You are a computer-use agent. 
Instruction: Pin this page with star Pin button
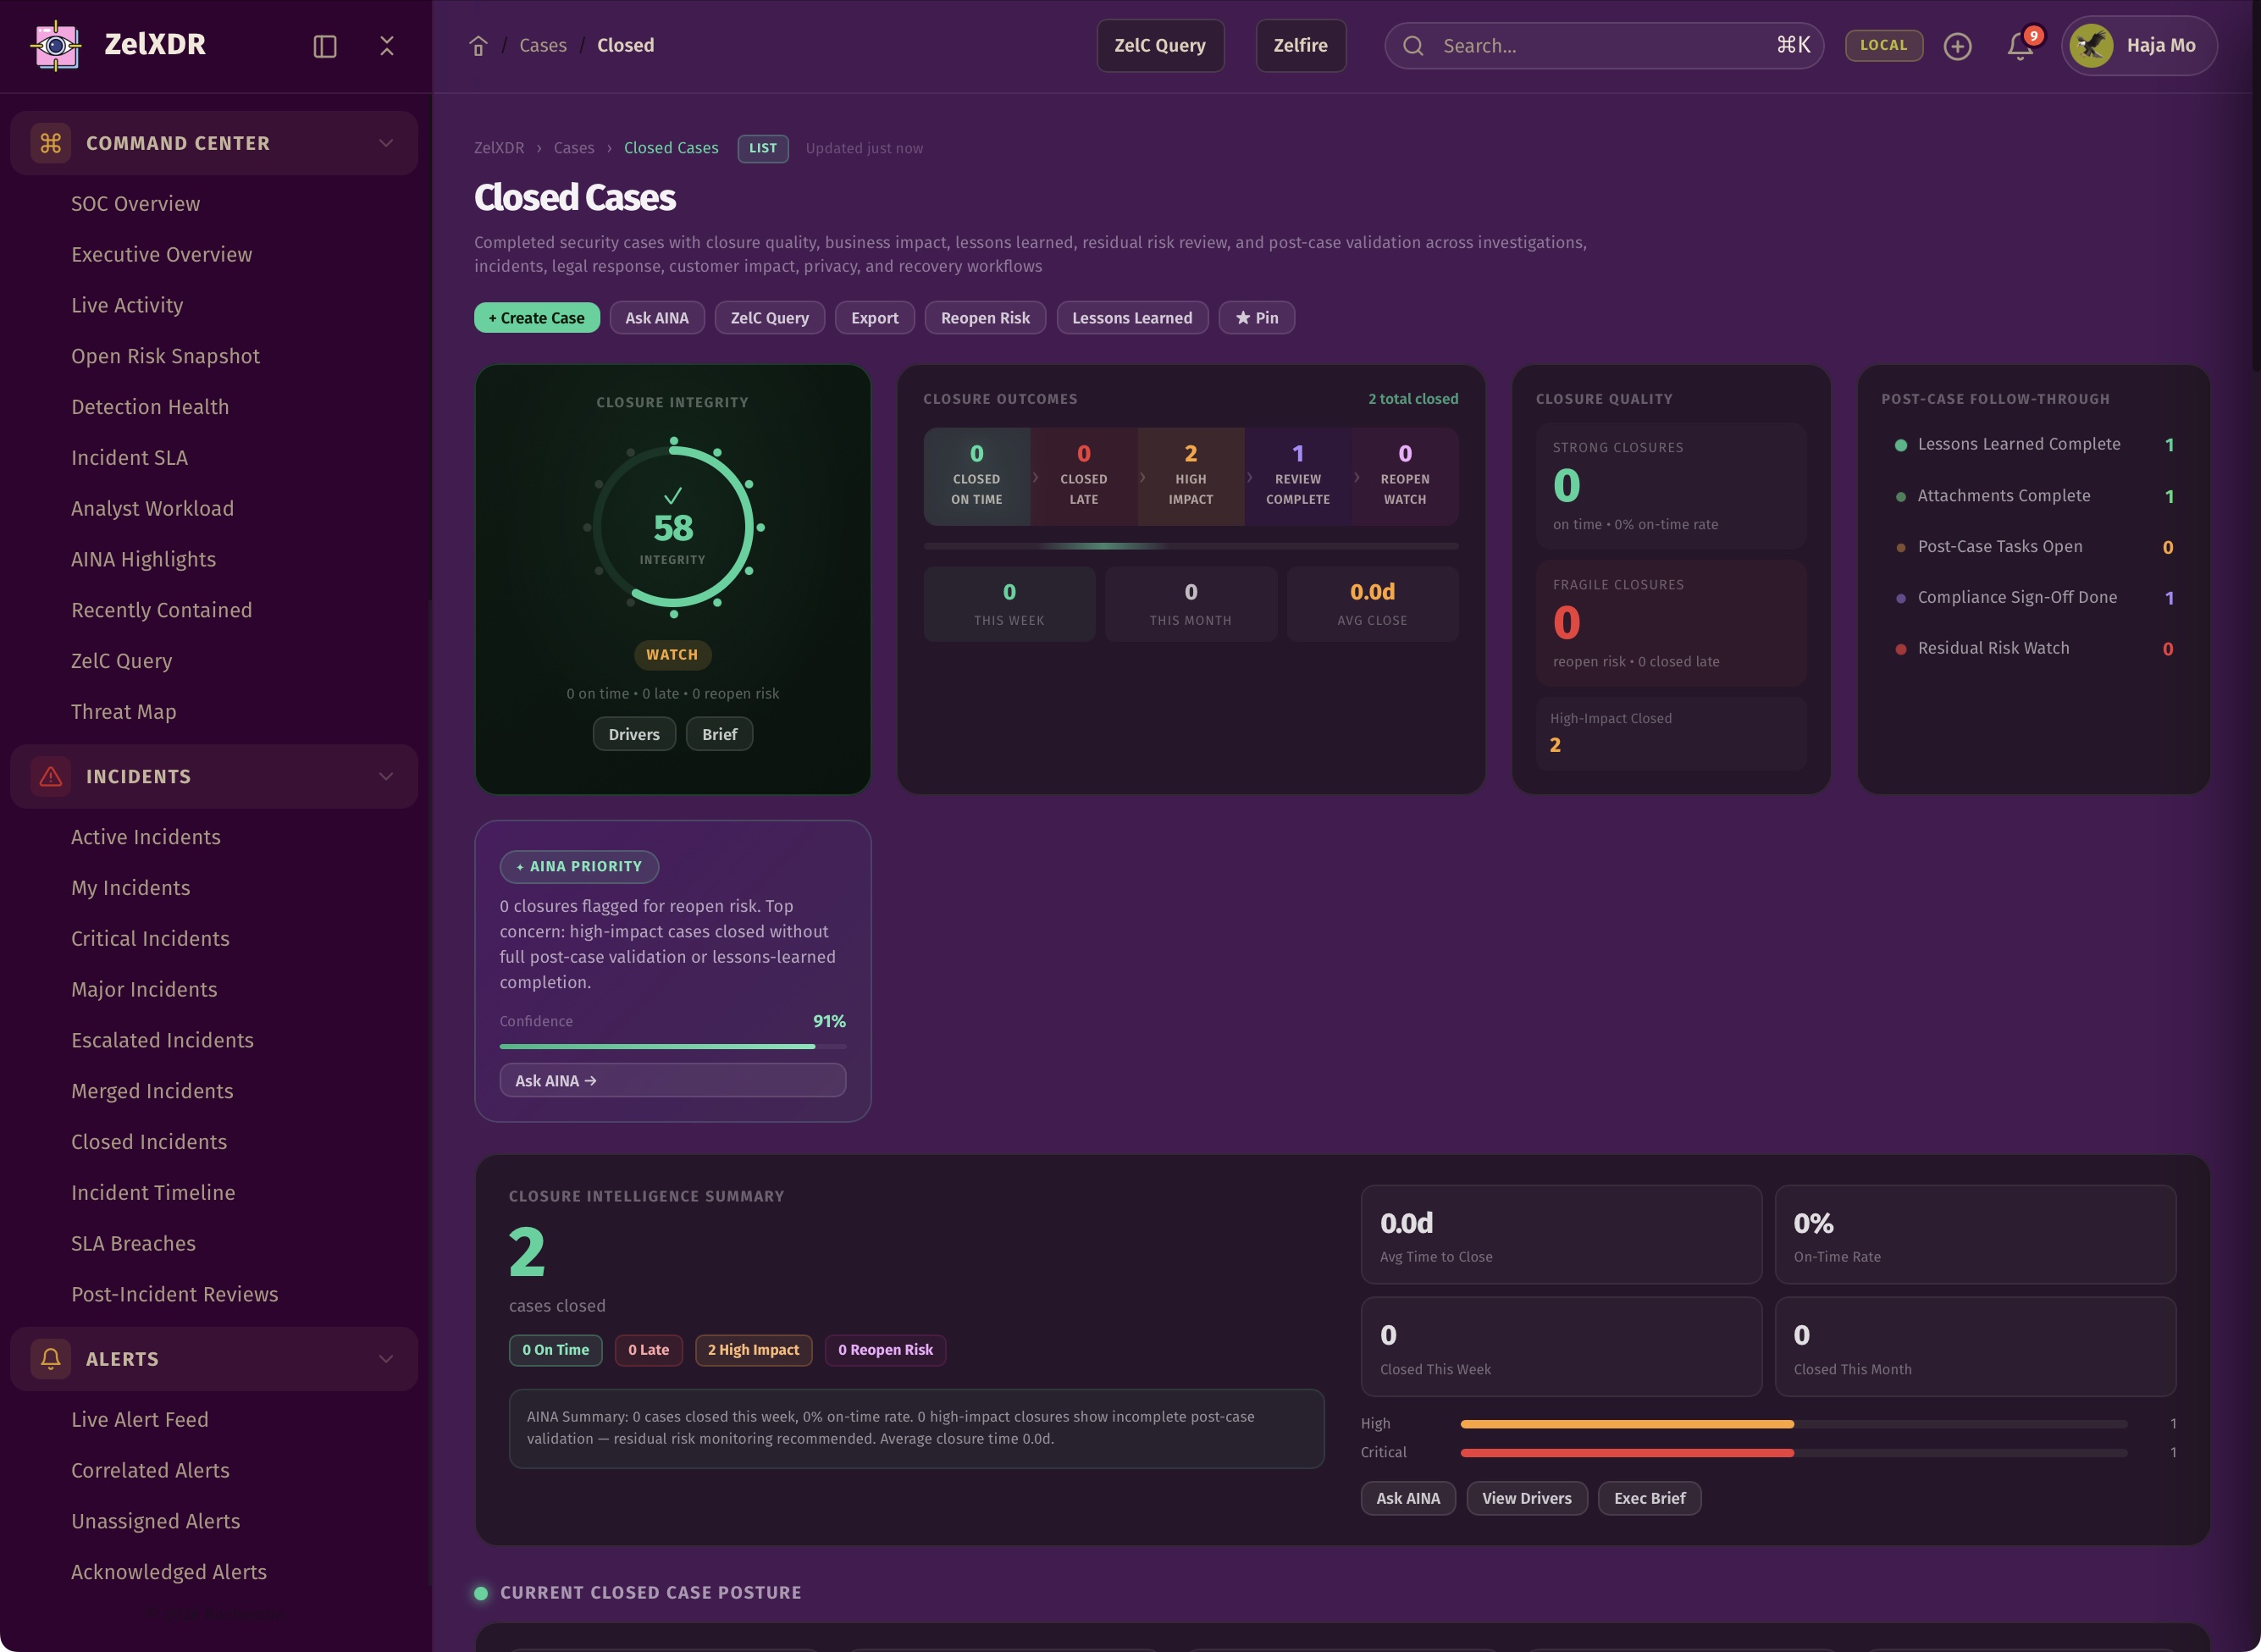point(1256,318)
